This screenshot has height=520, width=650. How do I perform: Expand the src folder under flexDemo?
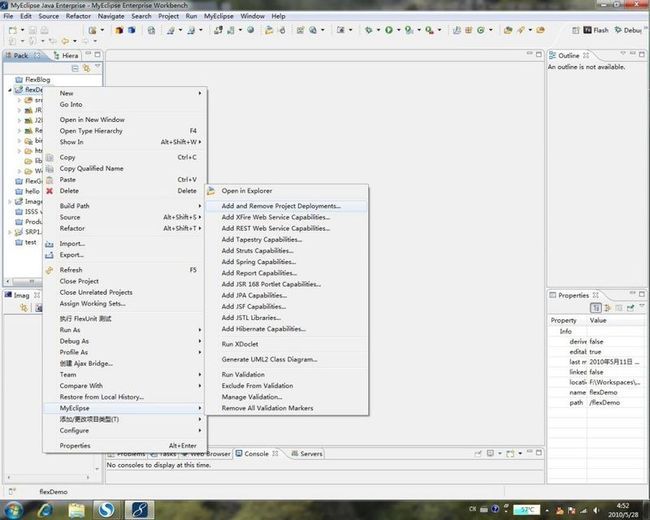click(x=19, y=100)
